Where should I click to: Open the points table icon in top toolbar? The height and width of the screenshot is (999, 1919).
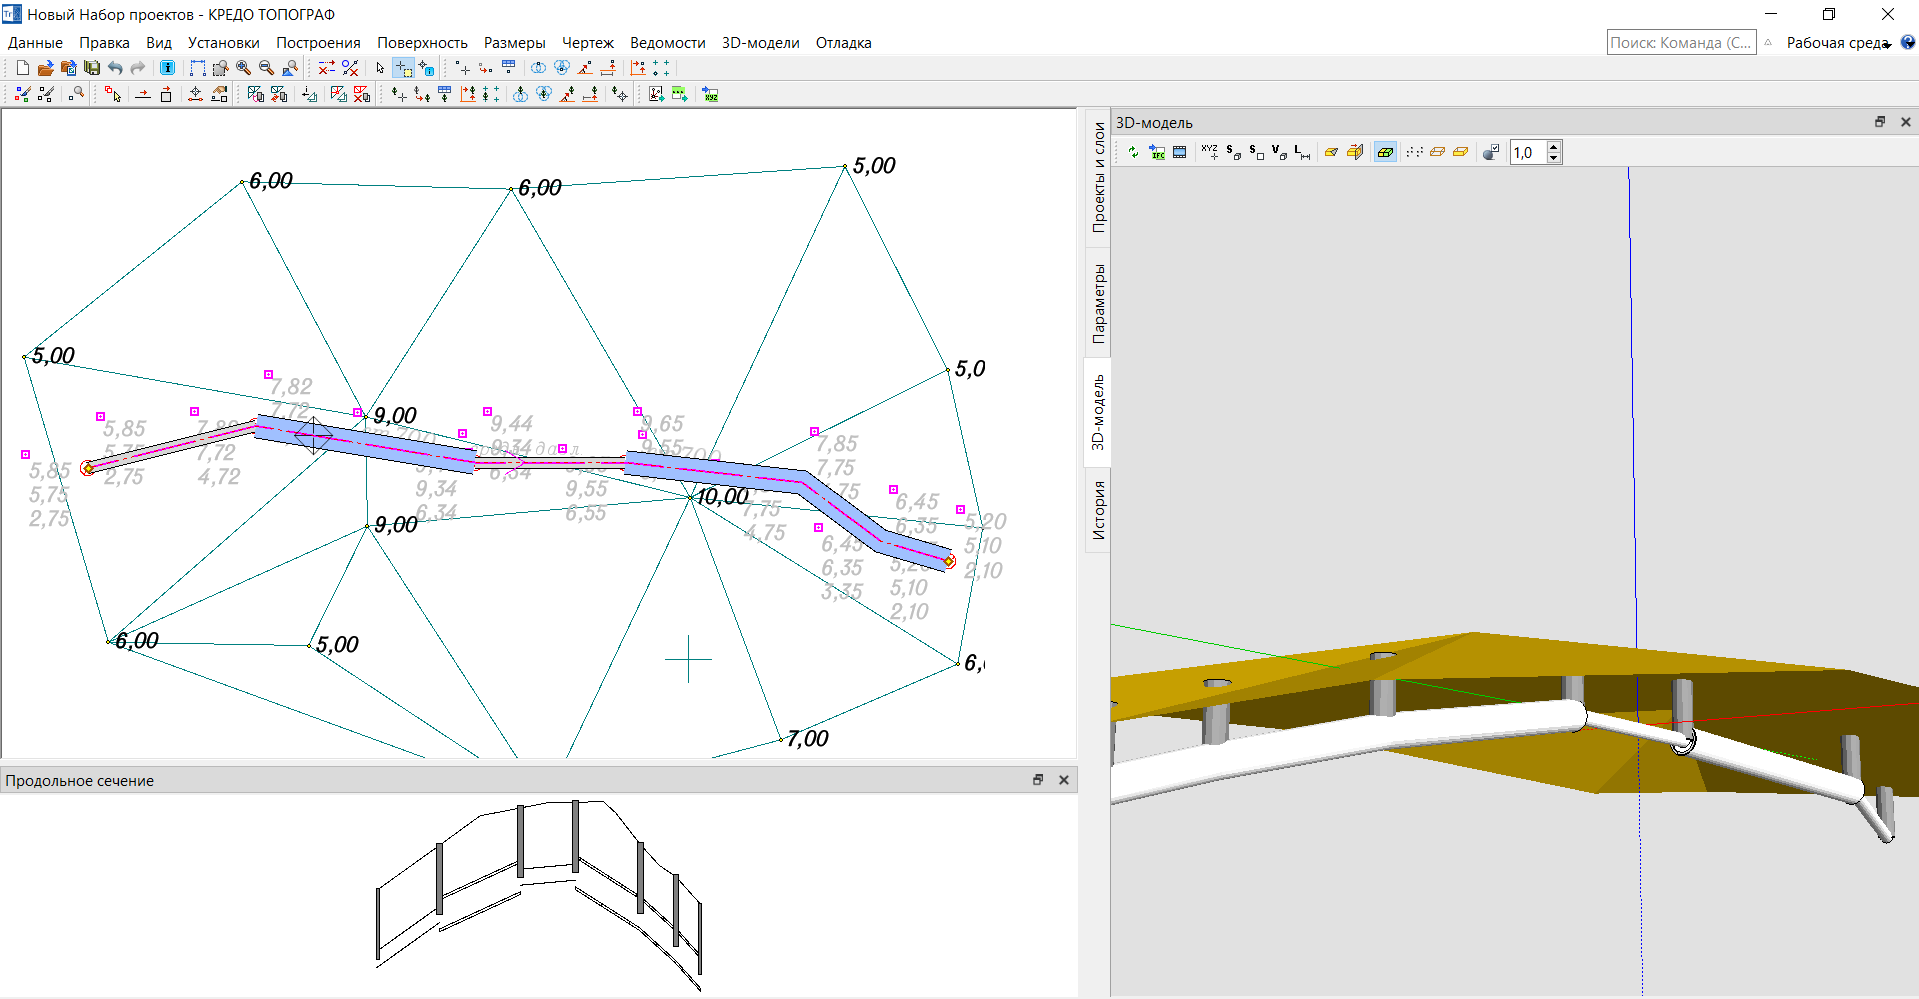click(509, 68)
